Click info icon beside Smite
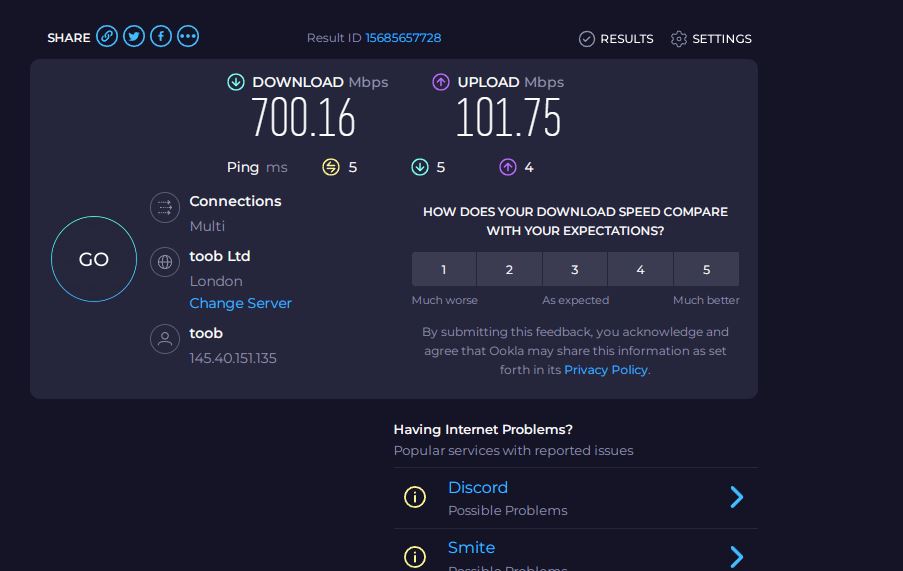The width and height of the screenshot is (903, 571). [415, 557]
